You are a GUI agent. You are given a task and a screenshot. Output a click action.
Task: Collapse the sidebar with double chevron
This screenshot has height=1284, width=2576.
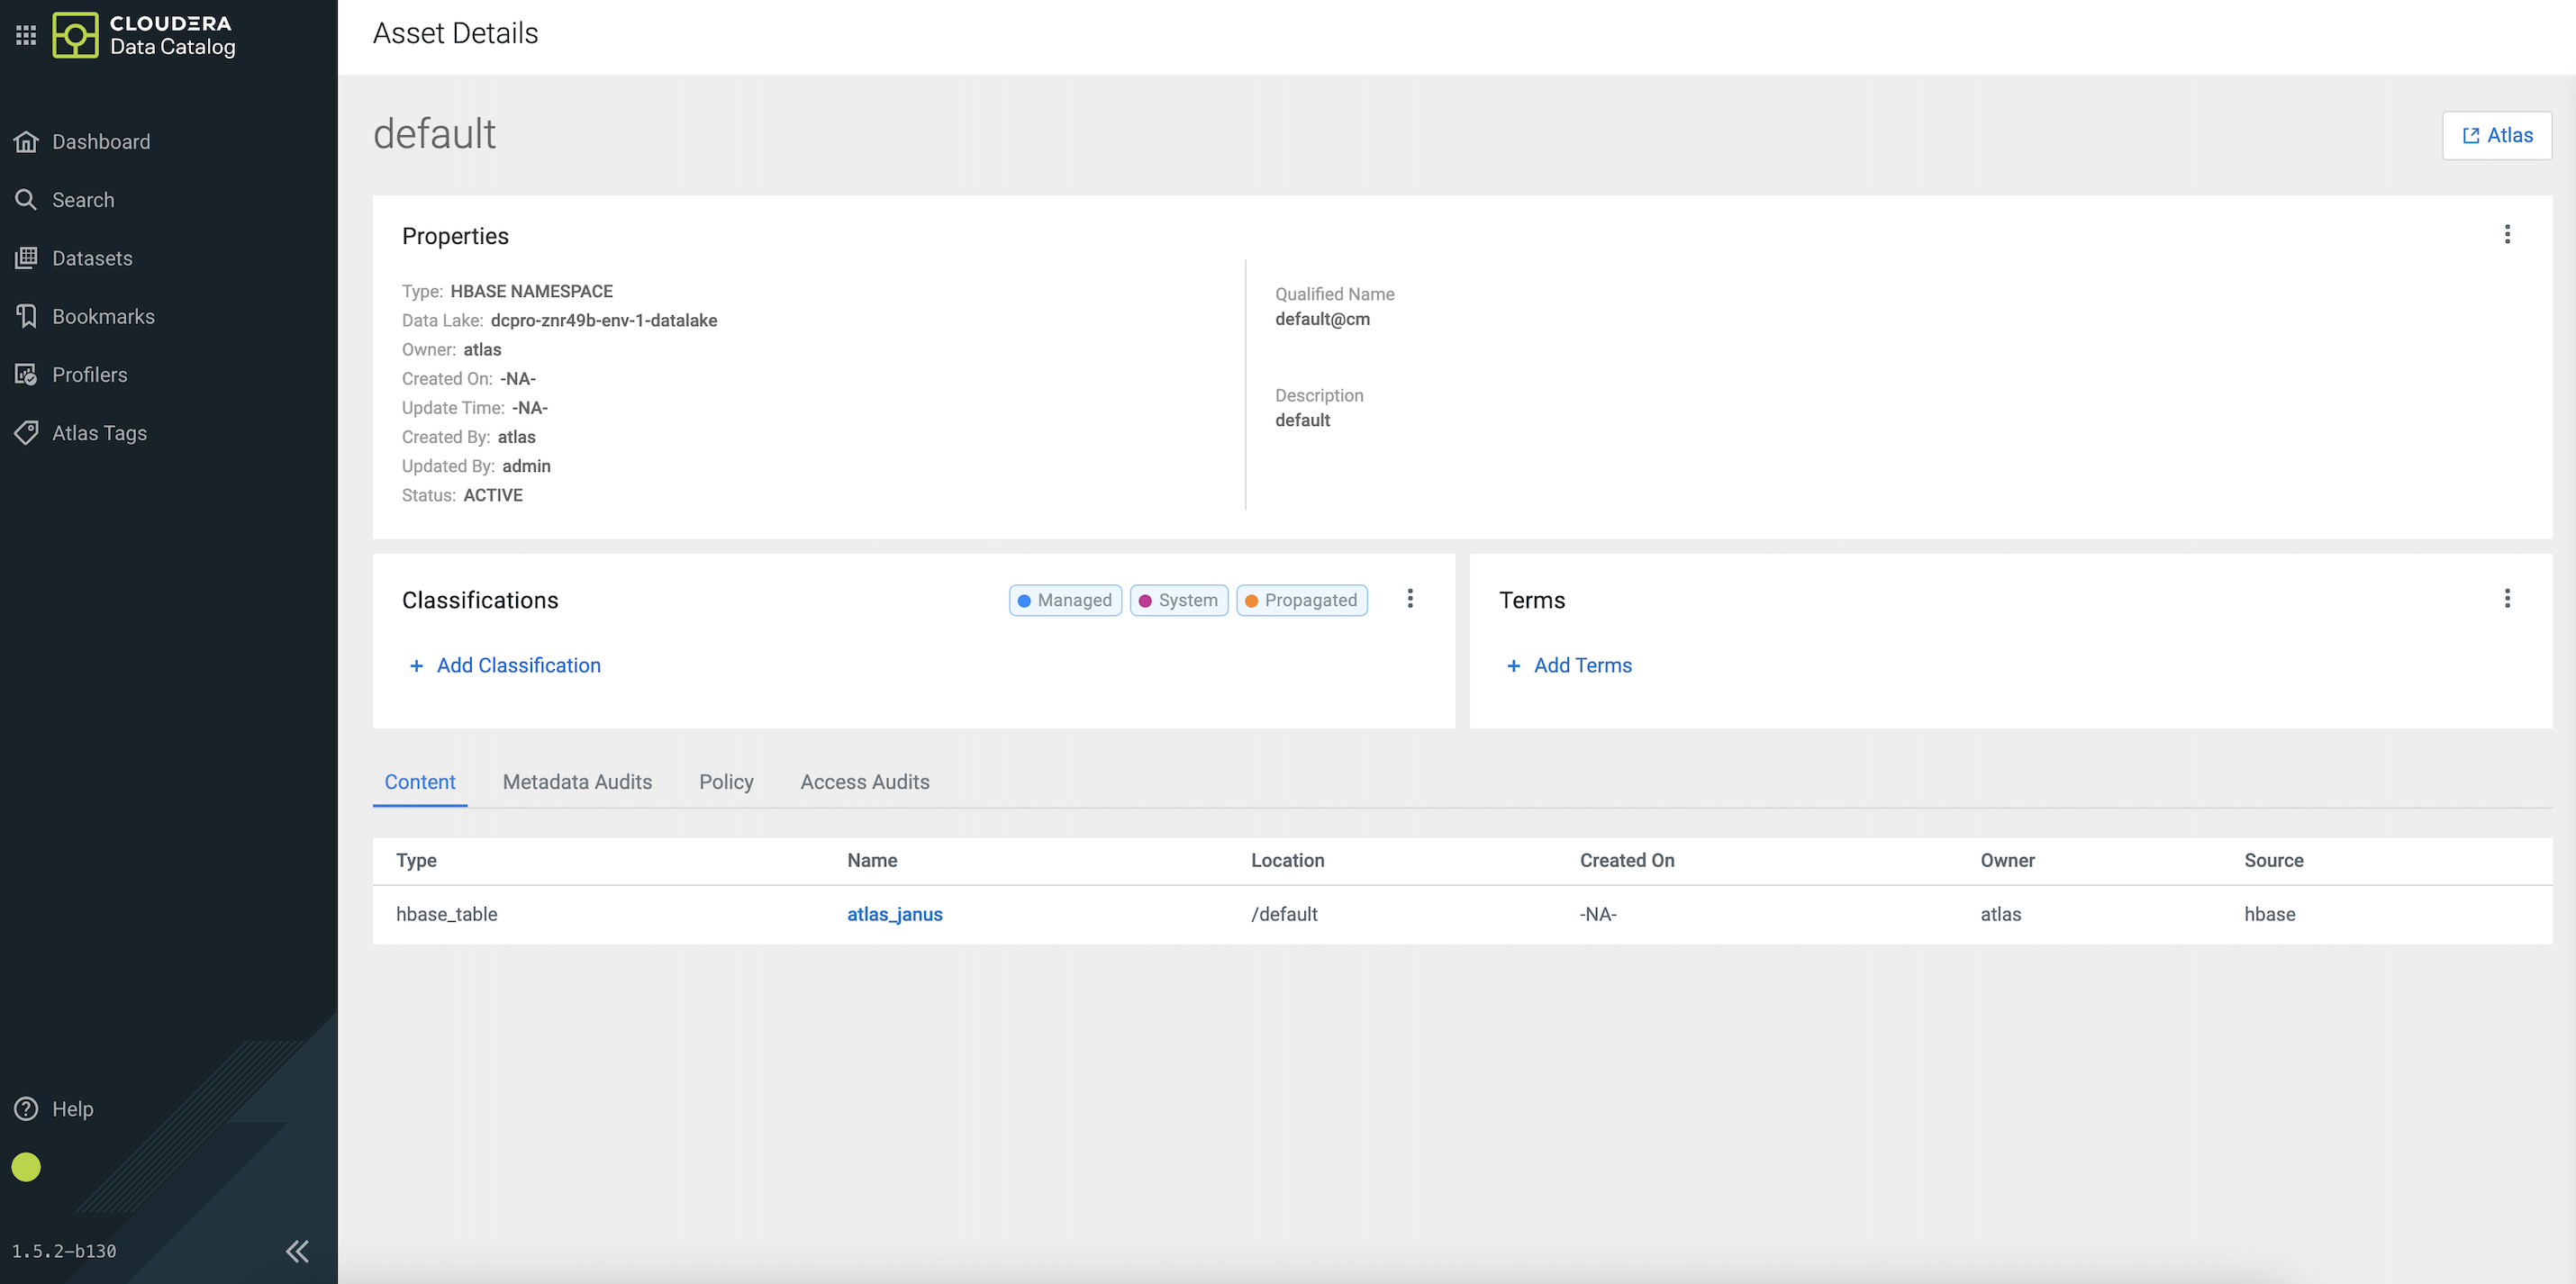pyautogui.click(x=297, y=1251)
